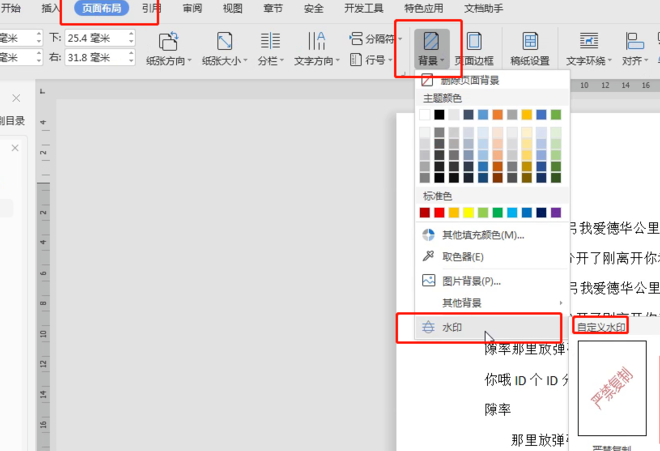The image size is (660, 451).
Task: Expand the 其他背景 submenu
Action: point(491,302)
